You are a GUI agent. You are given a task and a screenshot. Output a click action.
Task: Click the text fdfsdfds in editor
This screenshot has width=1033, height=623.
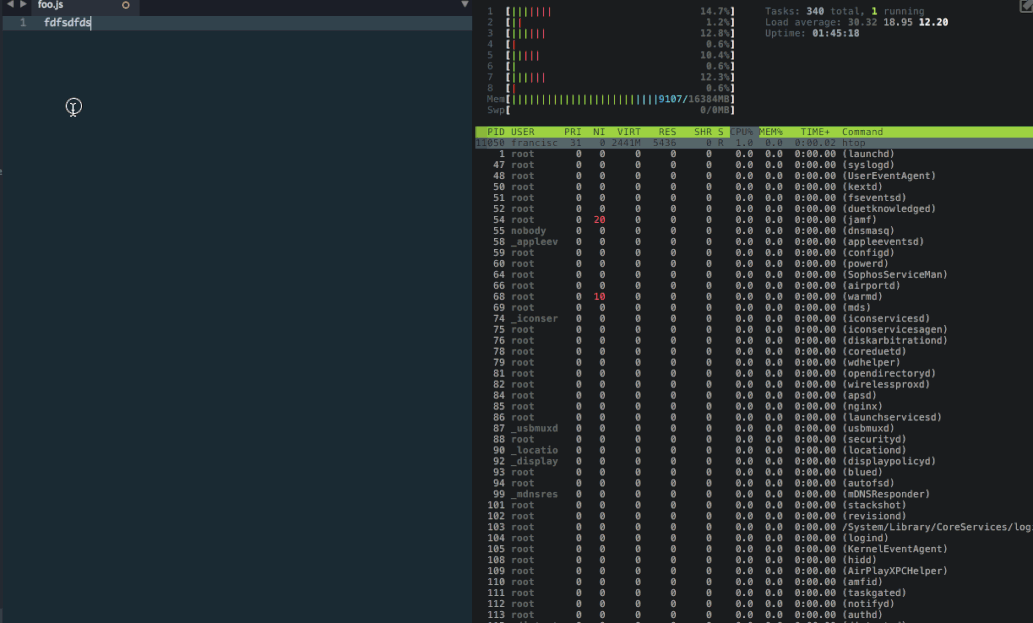pyautogui.click(x=67, y=22)
